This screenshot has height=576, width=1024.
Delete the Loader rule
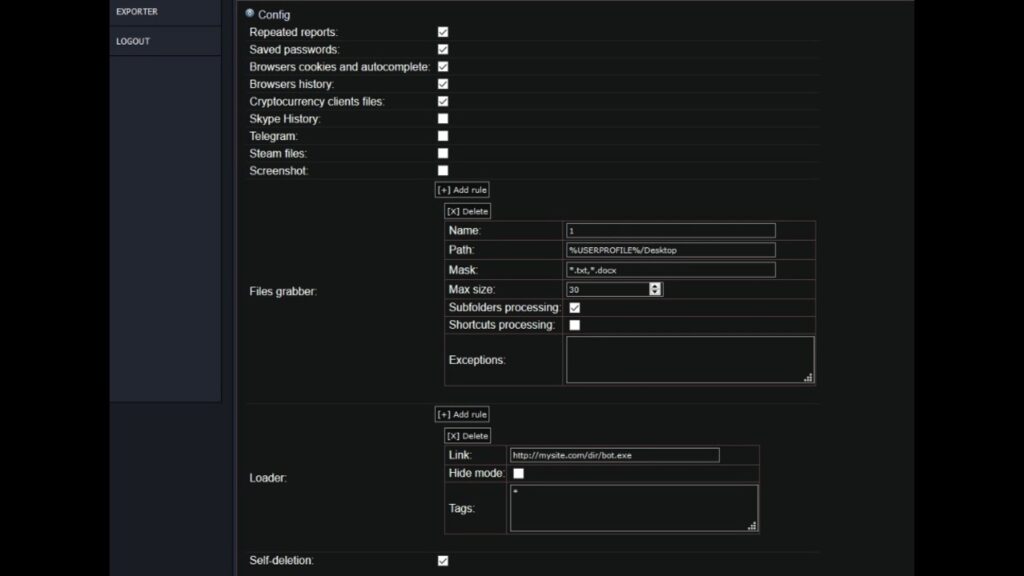pos(468,436)
